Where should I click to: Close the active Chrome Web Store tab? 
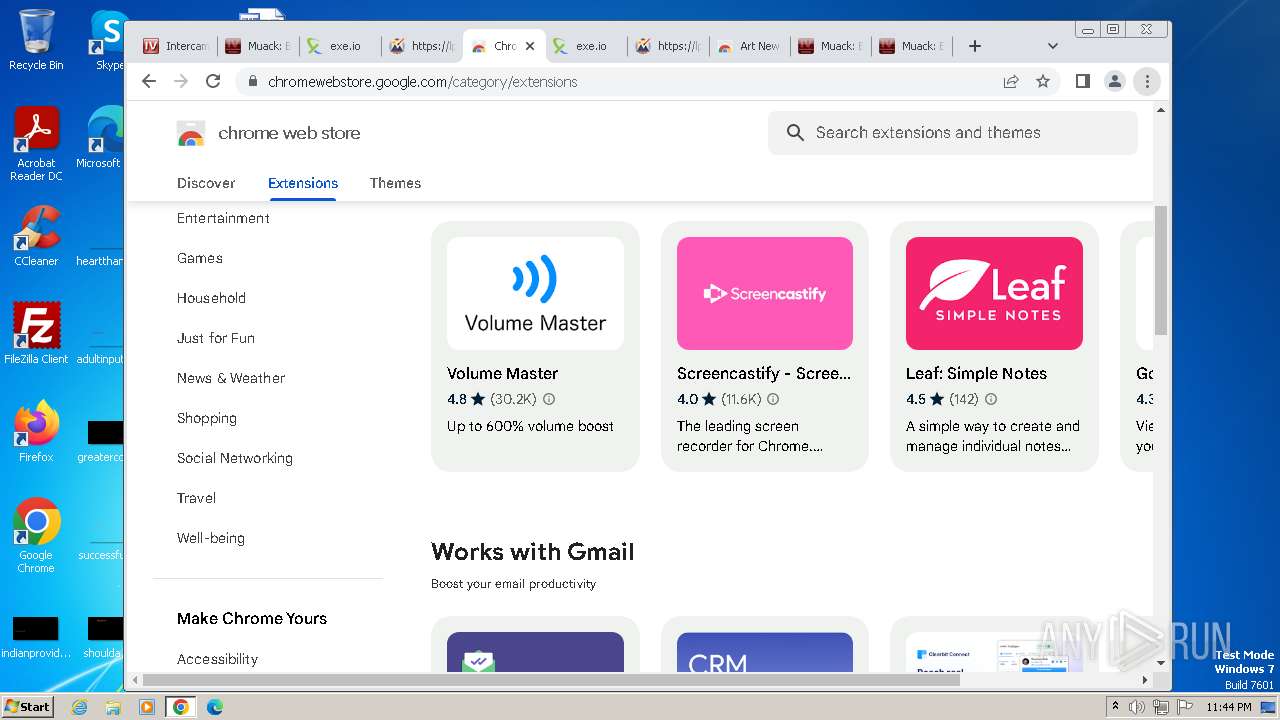530,46
